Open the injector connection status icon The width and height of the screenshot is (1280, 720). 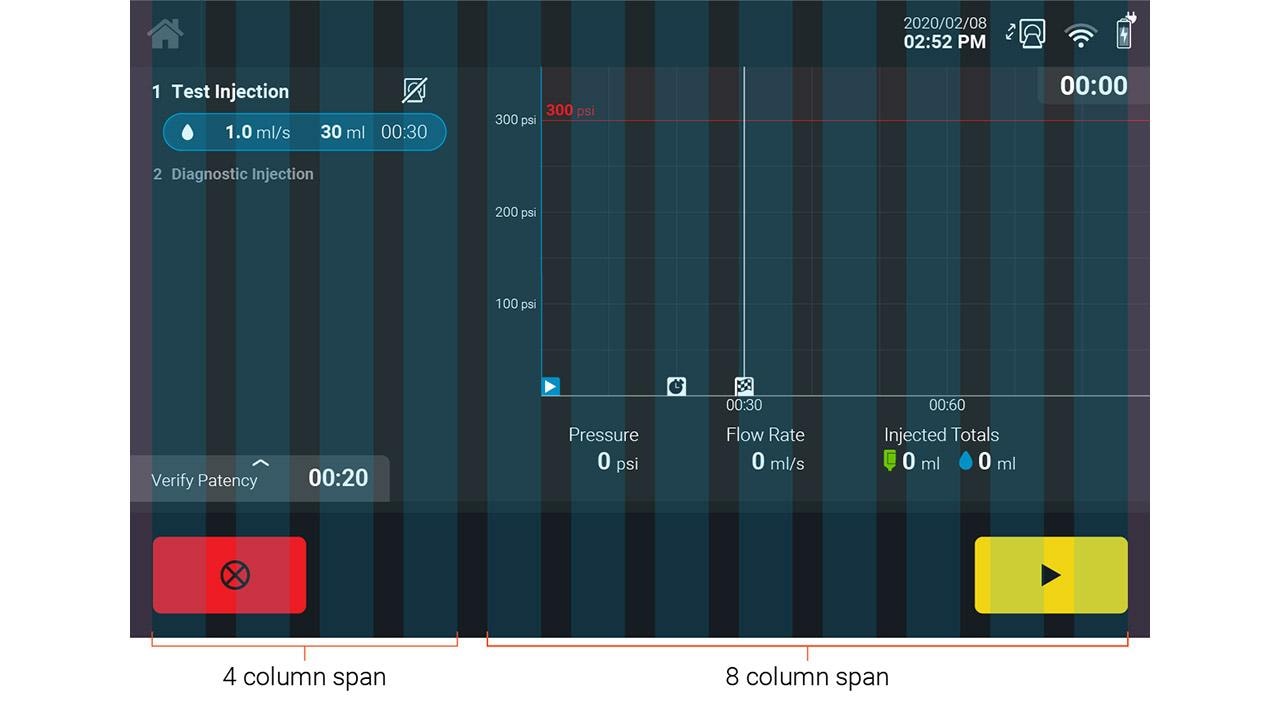[1026, 34]
